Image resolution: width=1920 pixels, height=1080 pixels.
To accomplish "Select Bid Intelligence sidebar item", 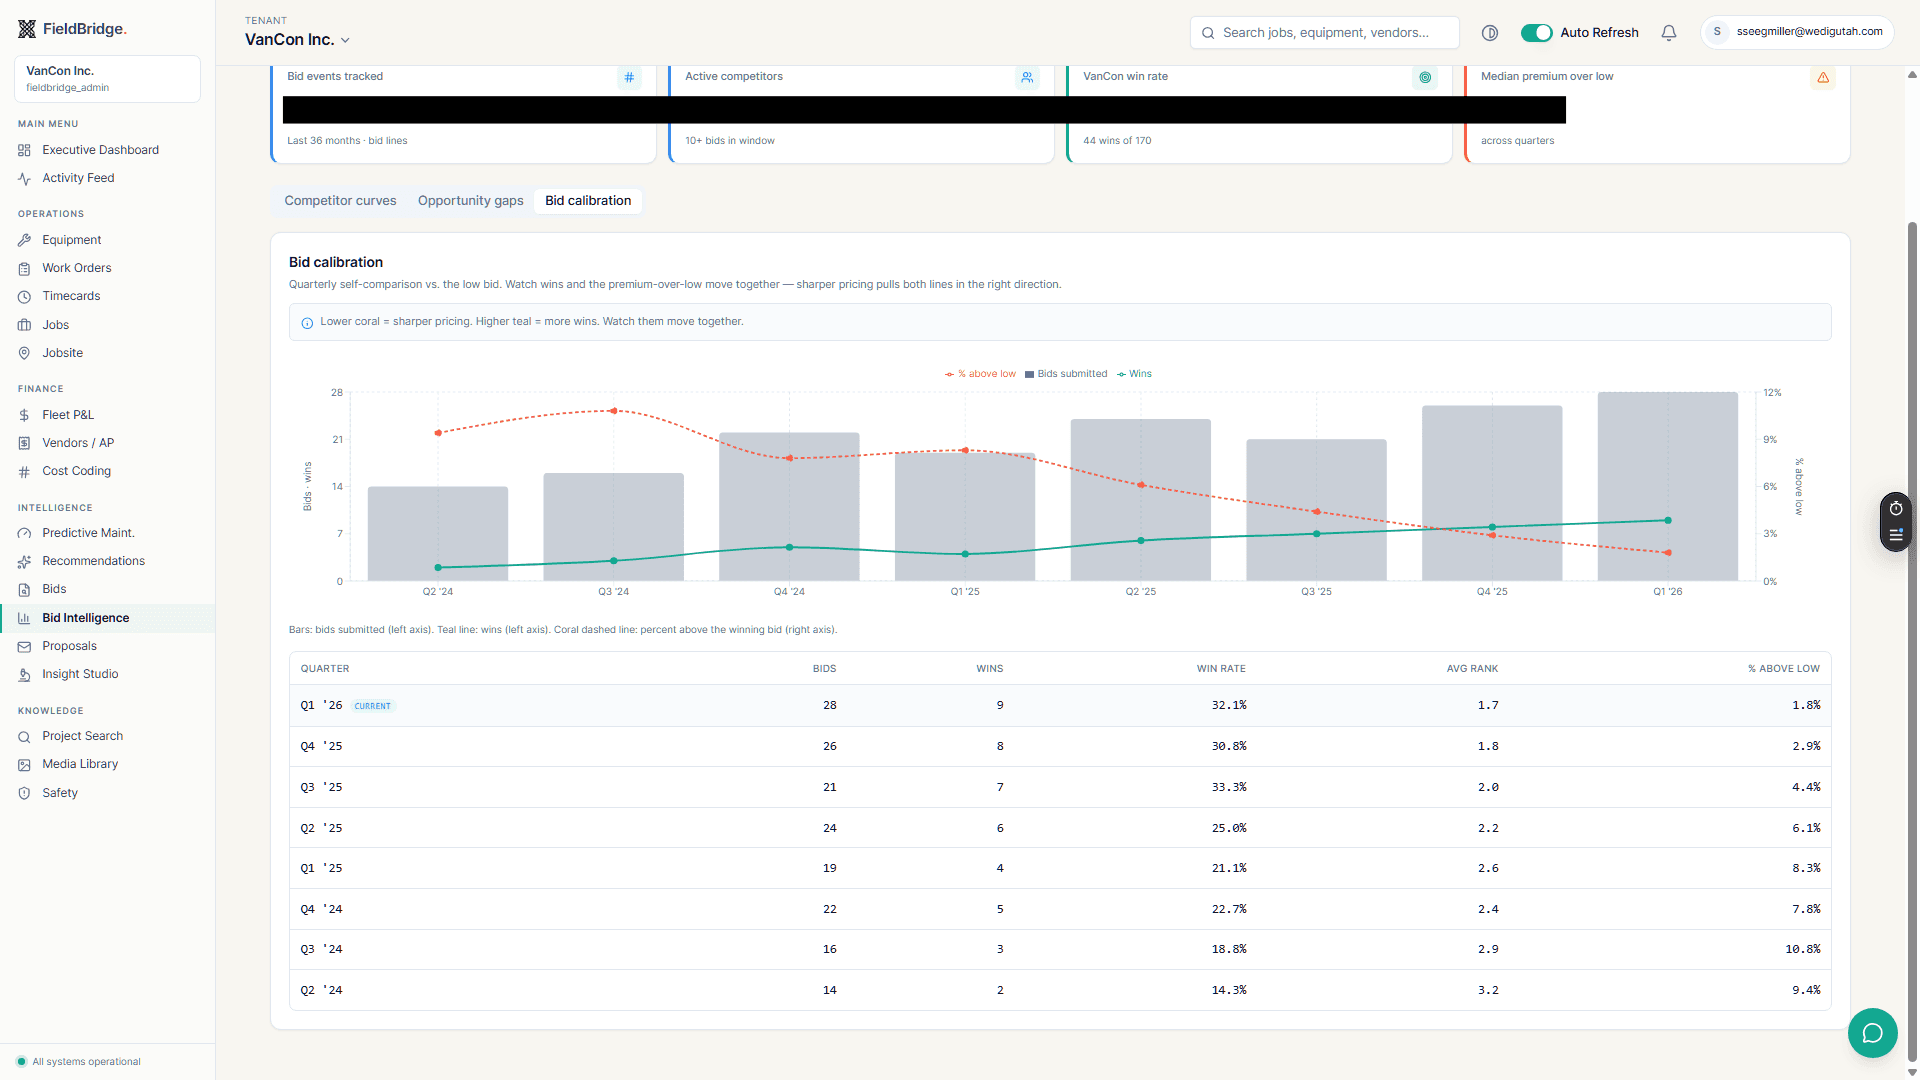I will click(107, 618).
